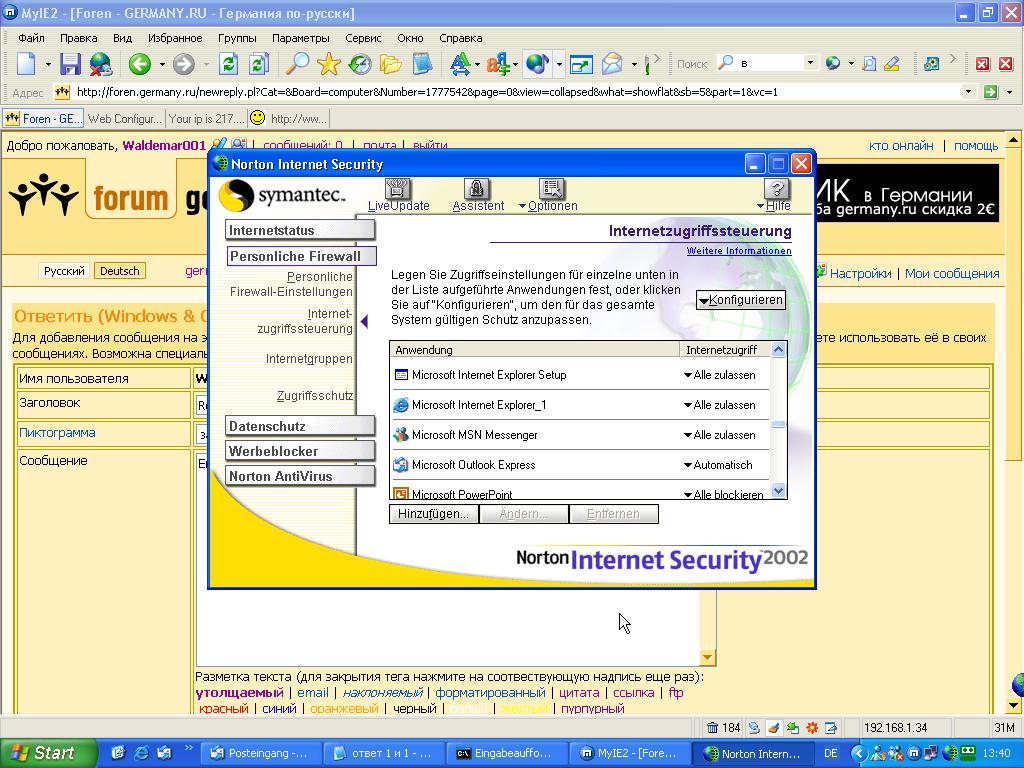Viewport: 1024px width, 768px height.
Task: Click the Microsoft MSN Messenger application icon
Action: [401, 434]
